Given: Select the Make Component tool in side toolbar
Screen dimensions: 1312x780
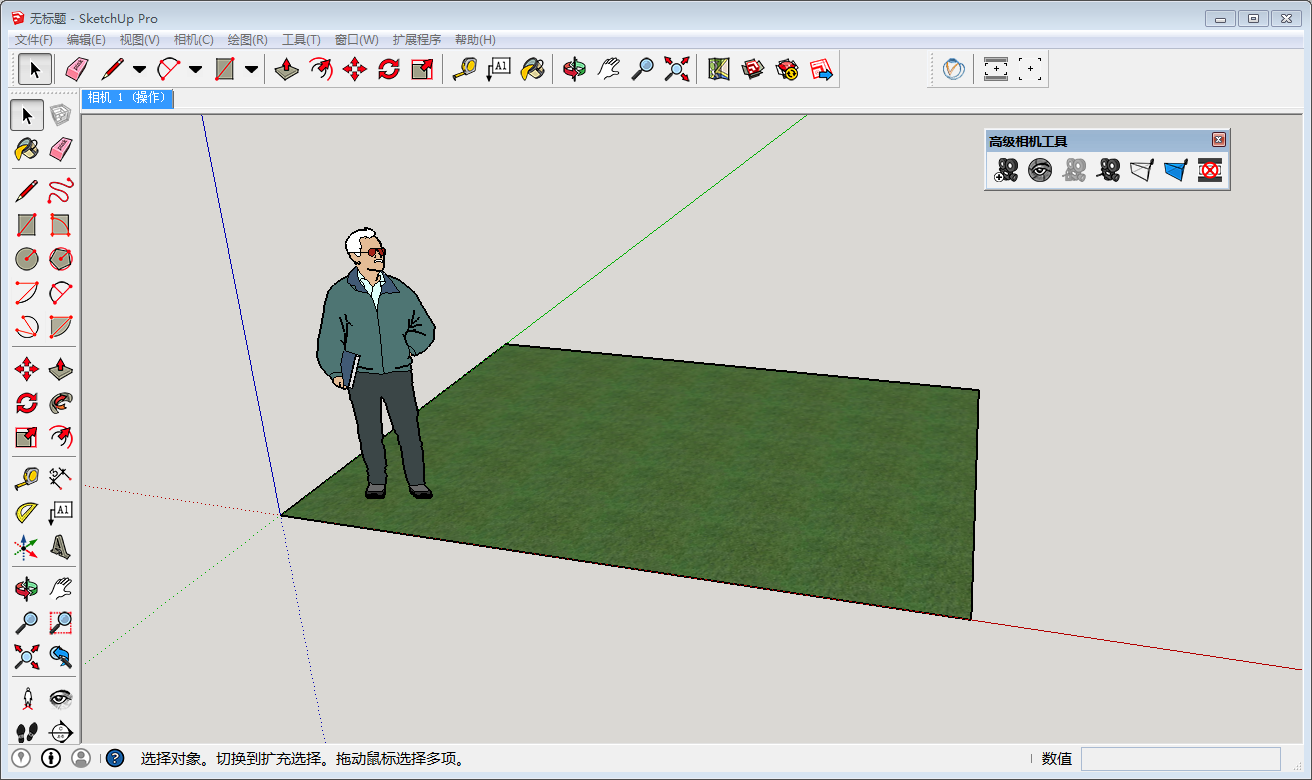Looking at the screenshot, I should pos(61,116).
